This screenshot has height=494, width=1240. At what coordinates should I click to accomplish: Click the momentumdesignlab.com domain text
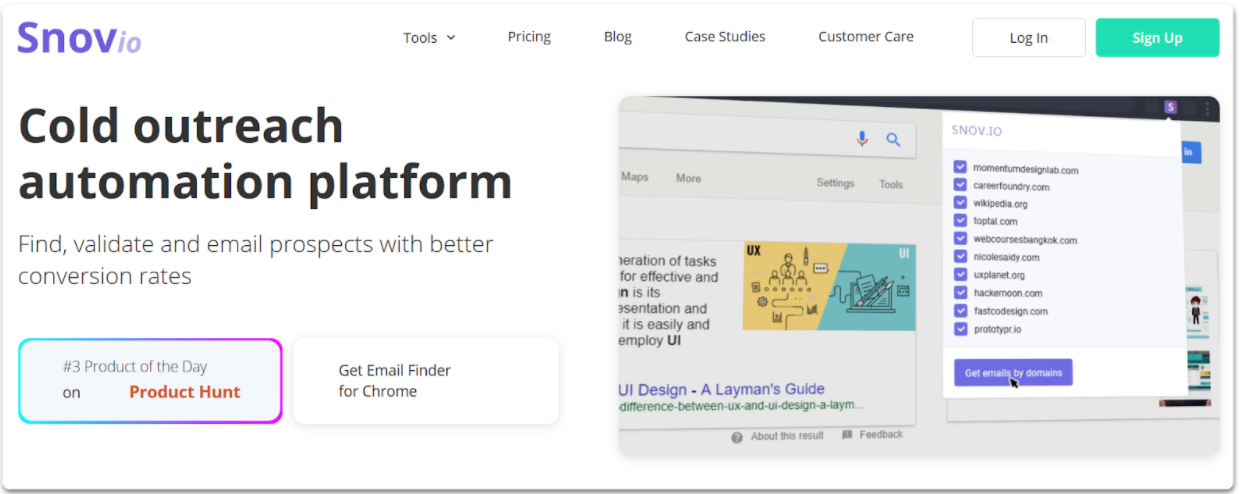pyautogui.click(x=1025, y=169)
